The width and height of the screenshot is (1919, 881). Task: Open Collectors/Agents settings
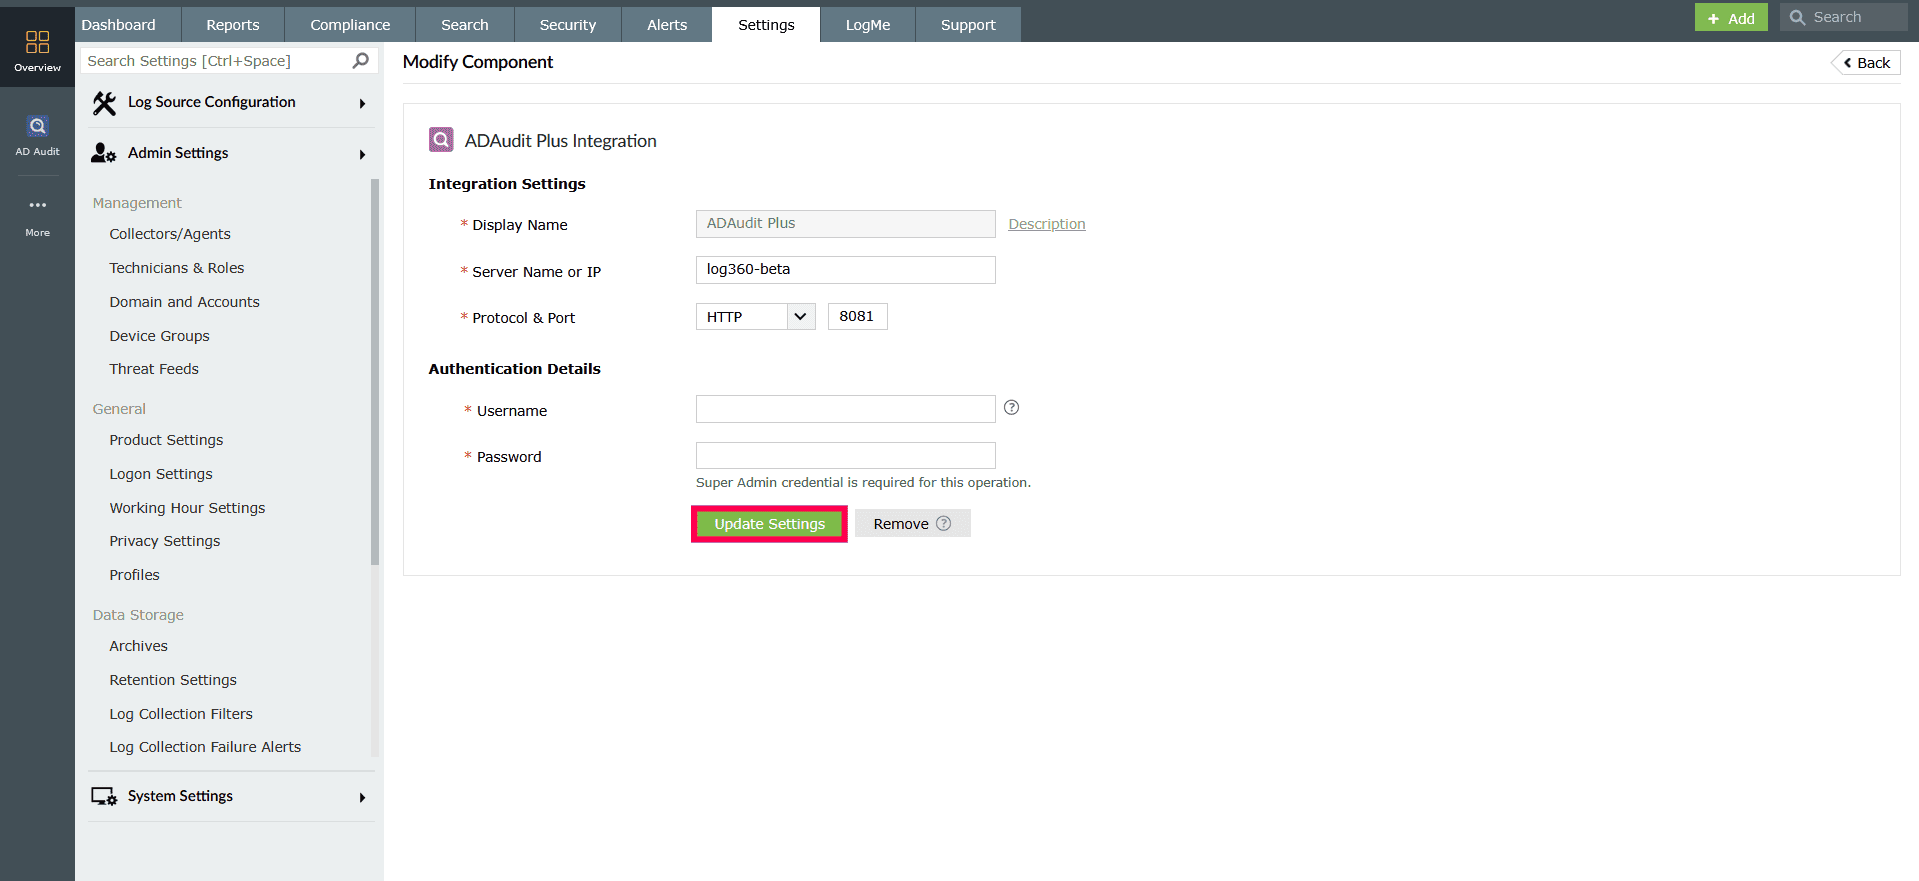pyautogui.click(x=170, y=234)
